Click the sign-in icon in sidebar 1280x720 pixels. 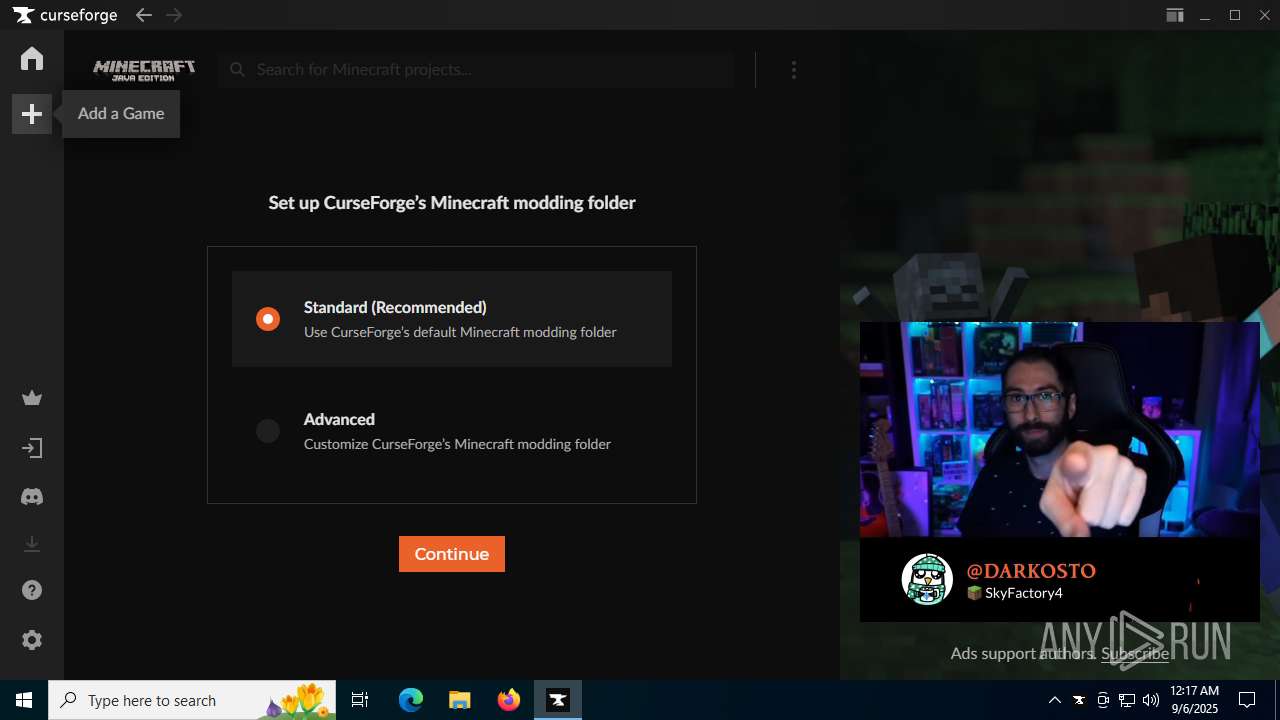(x=32, y=448)
